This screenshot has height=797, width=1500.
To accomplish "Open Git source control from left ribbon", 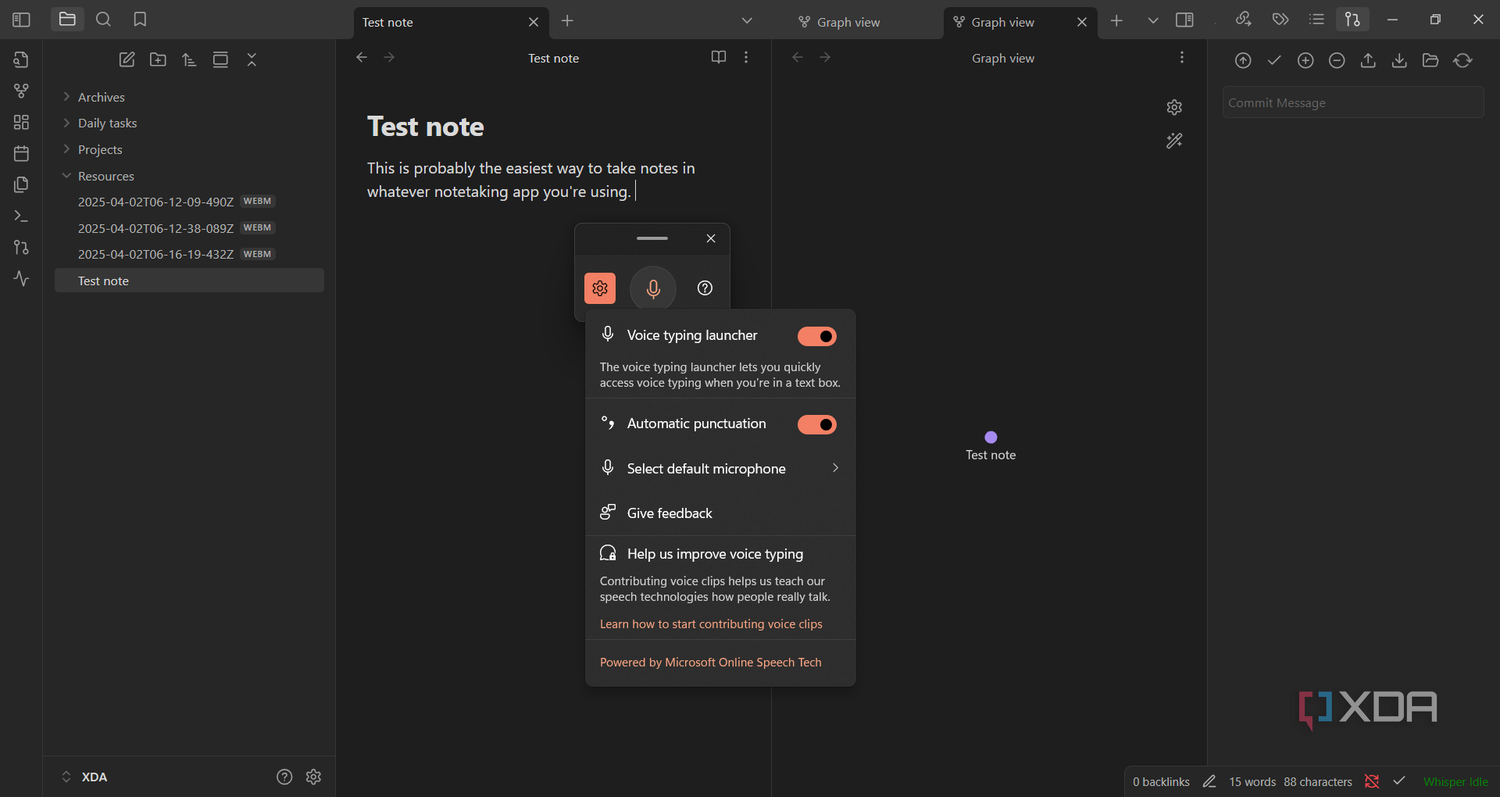I will click(x=21, y=247).
